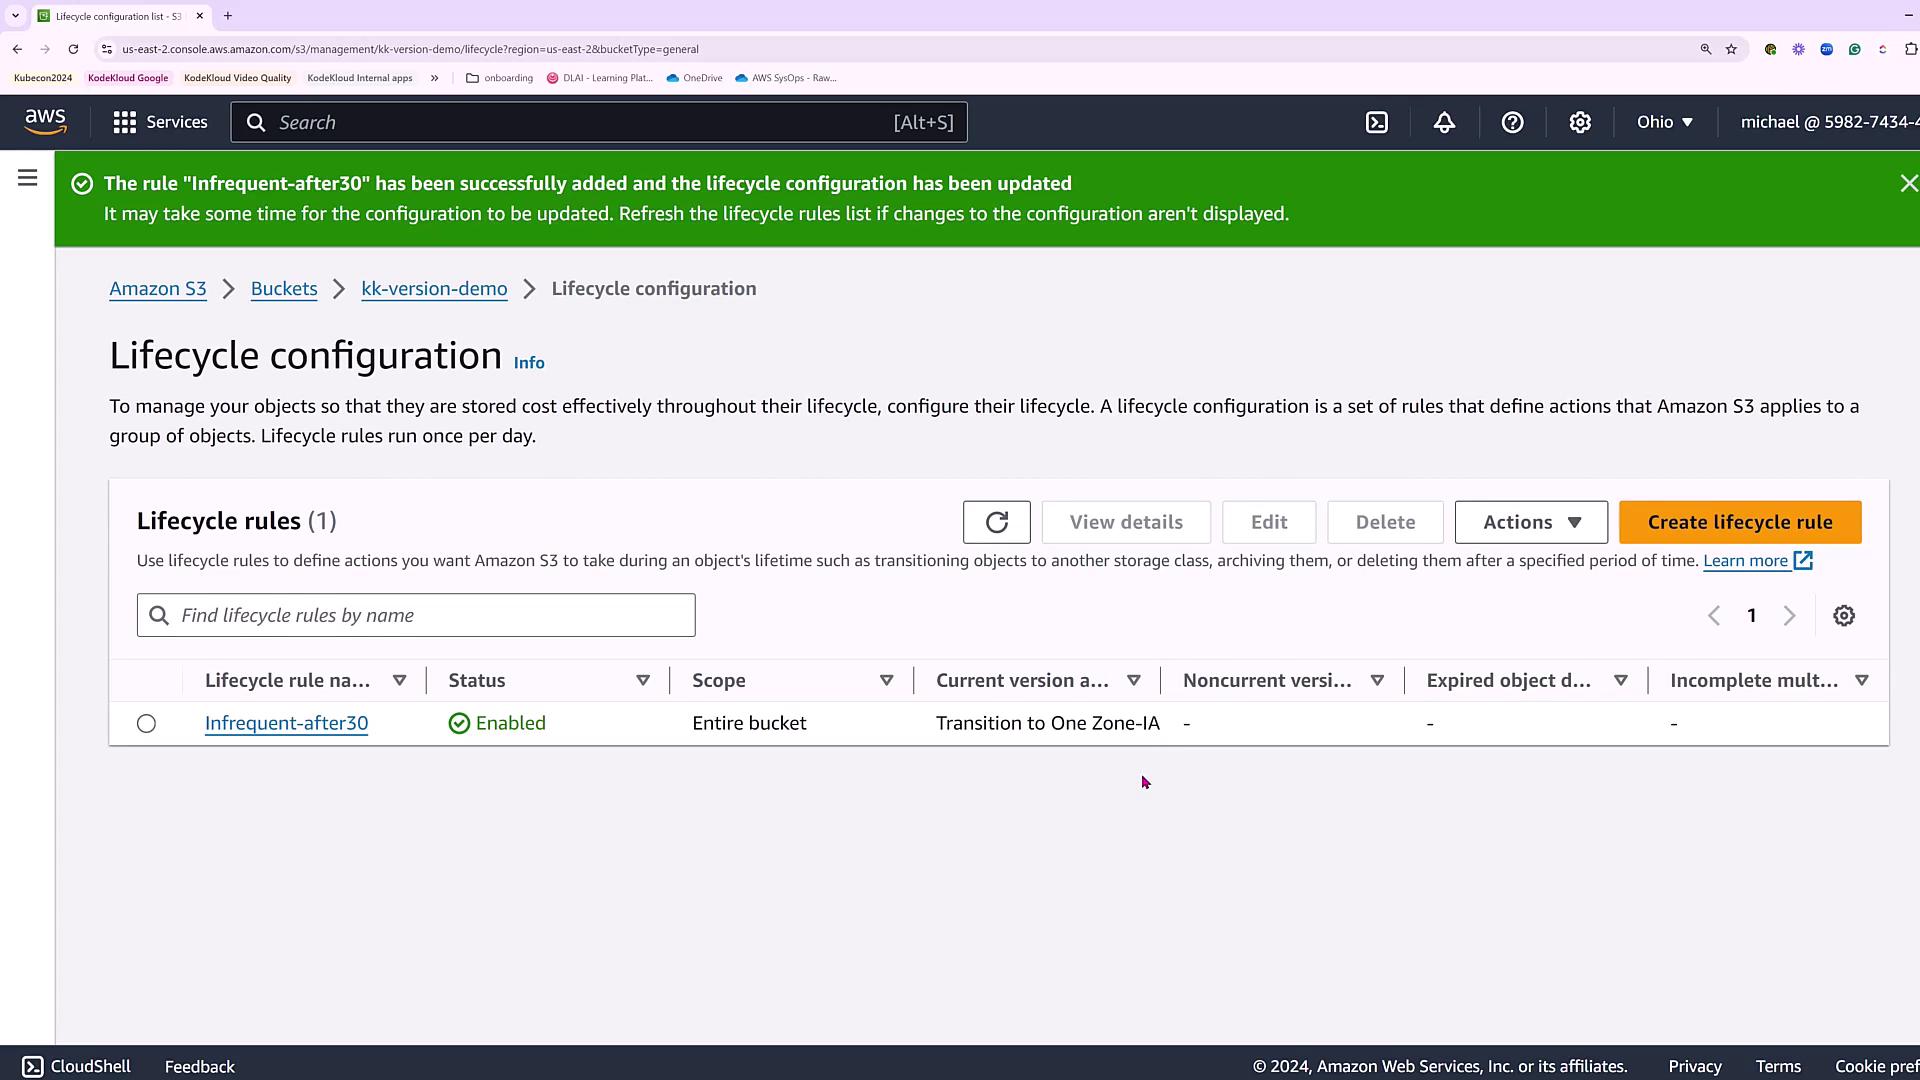Open the notifications bell icon
Screen dimensions: 1920x1080
[1444, 122]
